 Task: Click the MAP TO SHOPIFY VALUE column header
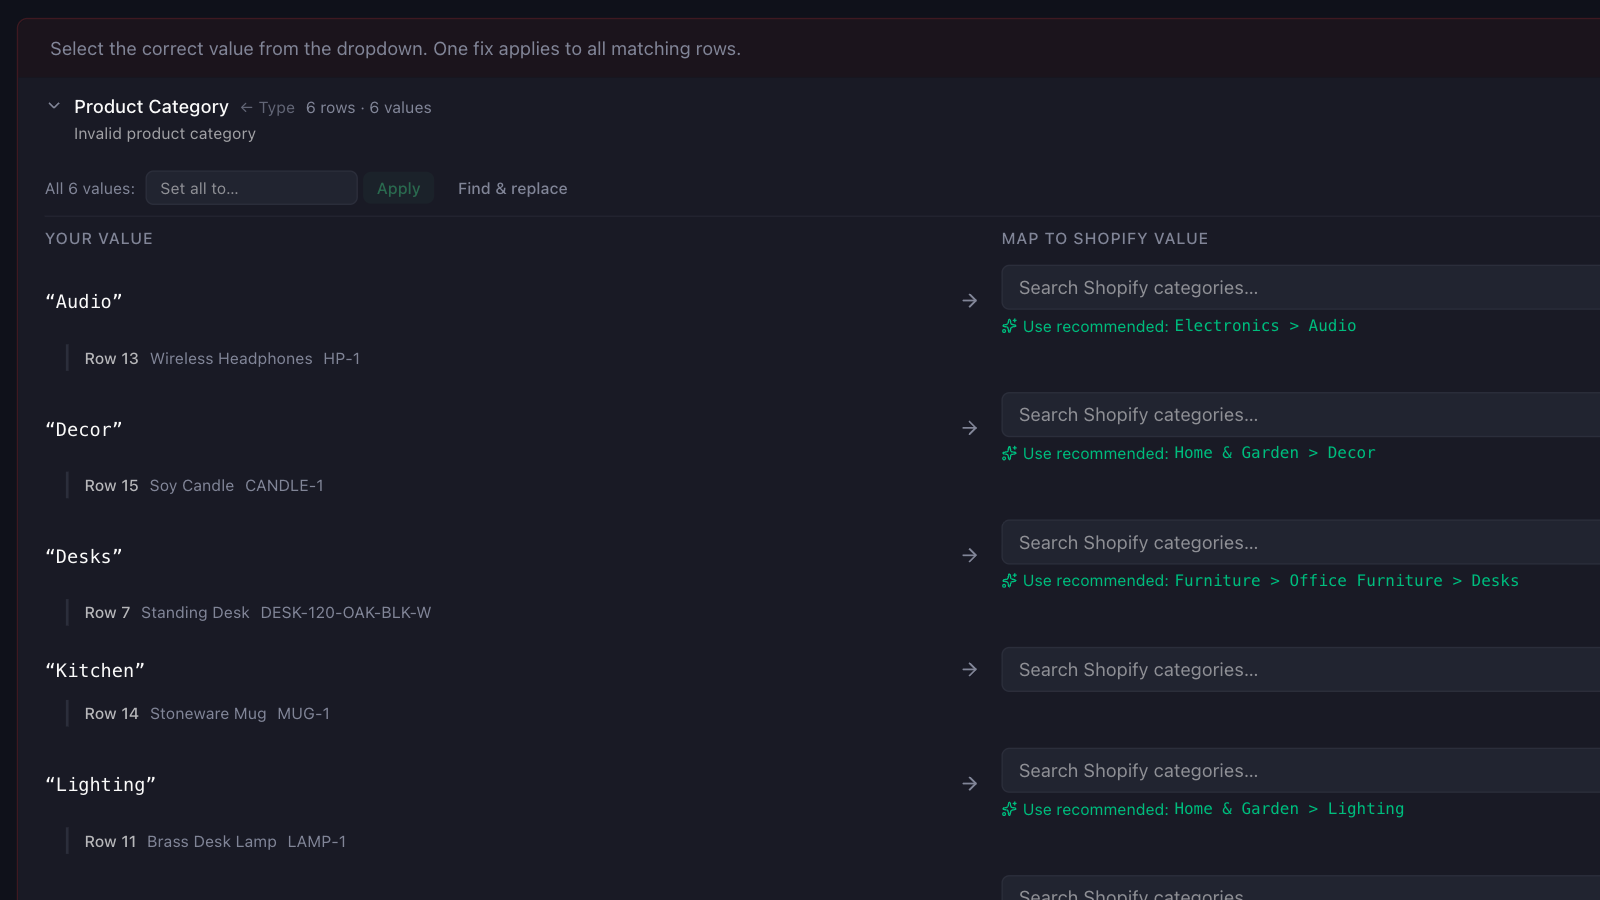coord(1105,238)
